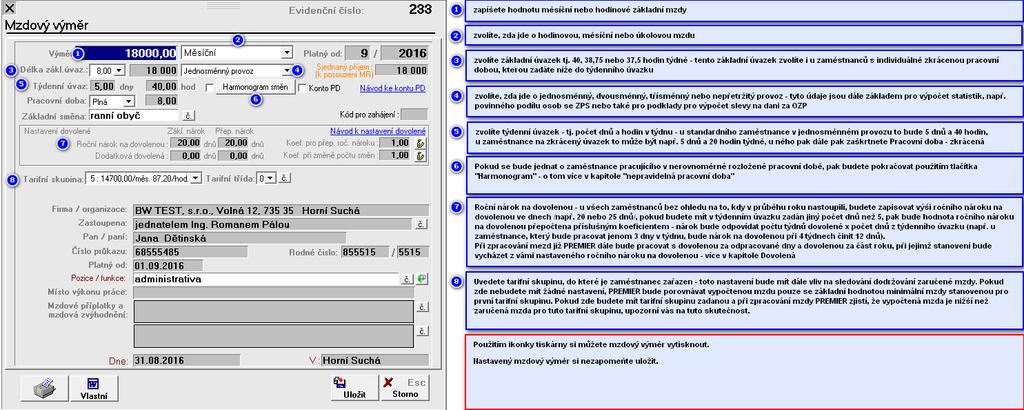Open the č. lookup for second Mzdové příplatky box
The width and height of the screenshot is (1024, 410).
pyautogui.click(x=423, y=330)
